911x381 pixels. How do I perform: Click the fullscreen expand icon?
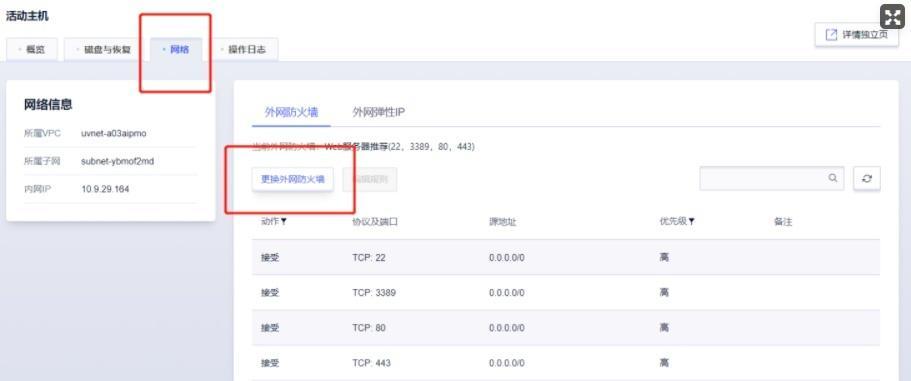click(892, 16)
